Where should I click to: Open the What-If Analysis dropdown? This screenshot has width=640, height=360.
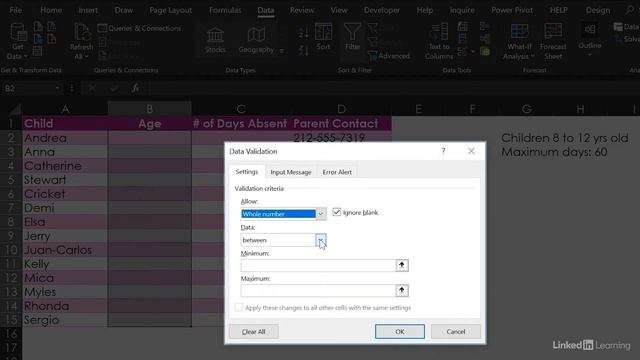click(519, 41)
